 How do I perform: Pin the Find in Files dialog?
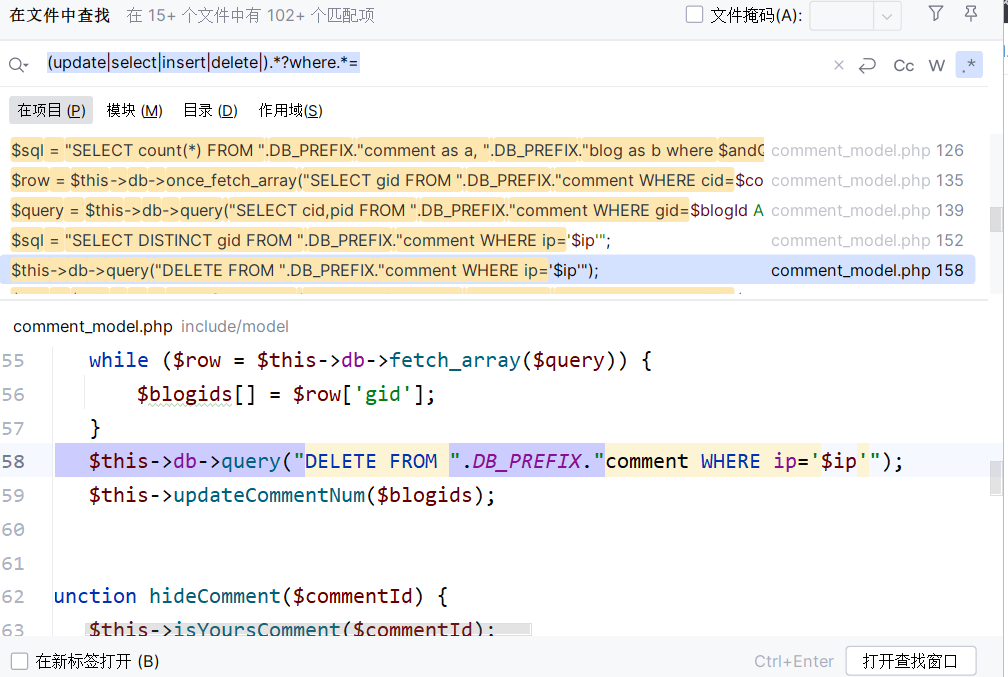coord(969,14)
